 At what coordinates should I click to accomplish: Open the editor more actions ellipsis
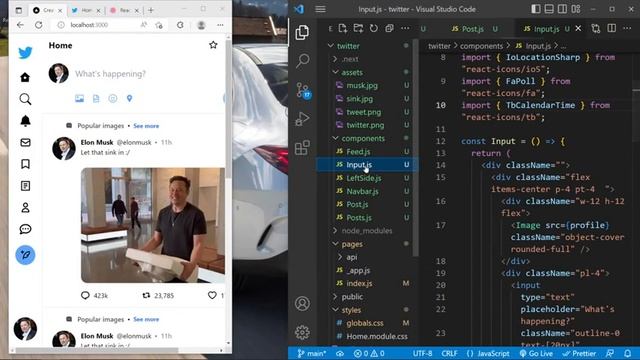pyautogui.click(x=627, y=28)
